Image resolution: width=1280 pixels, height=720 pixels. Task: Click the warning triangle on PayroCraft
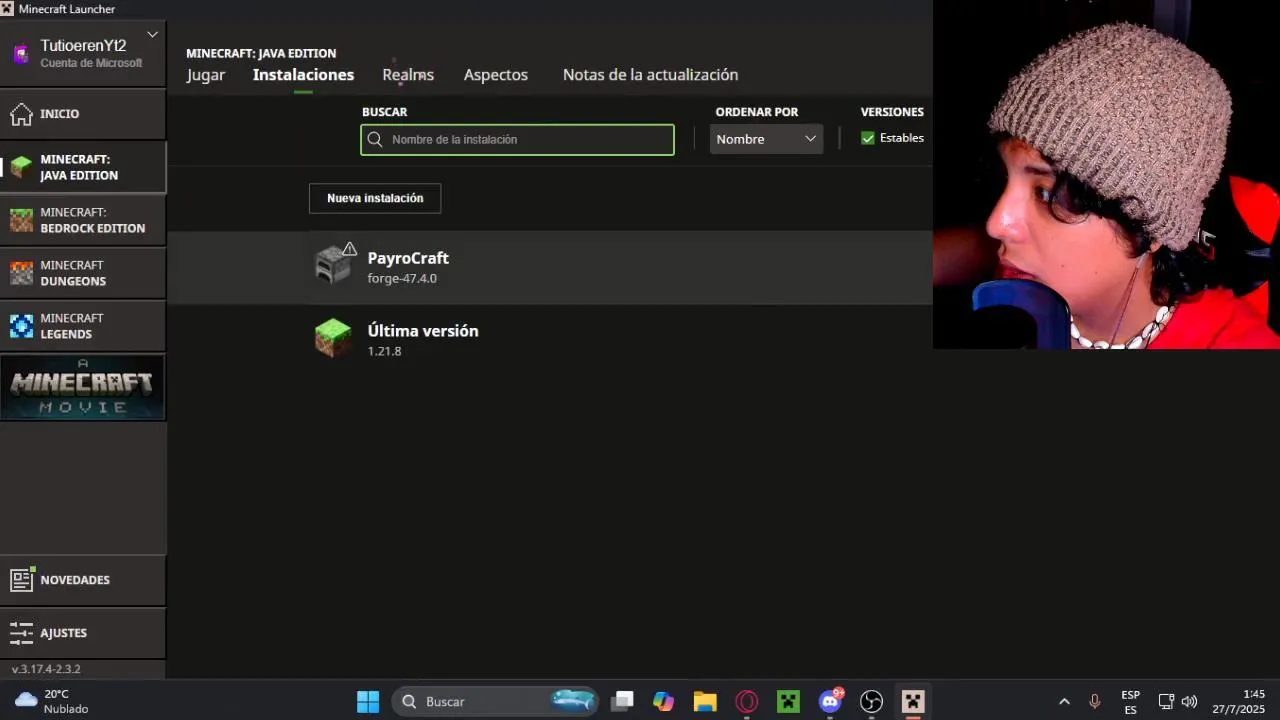click(x=349, y=248)
